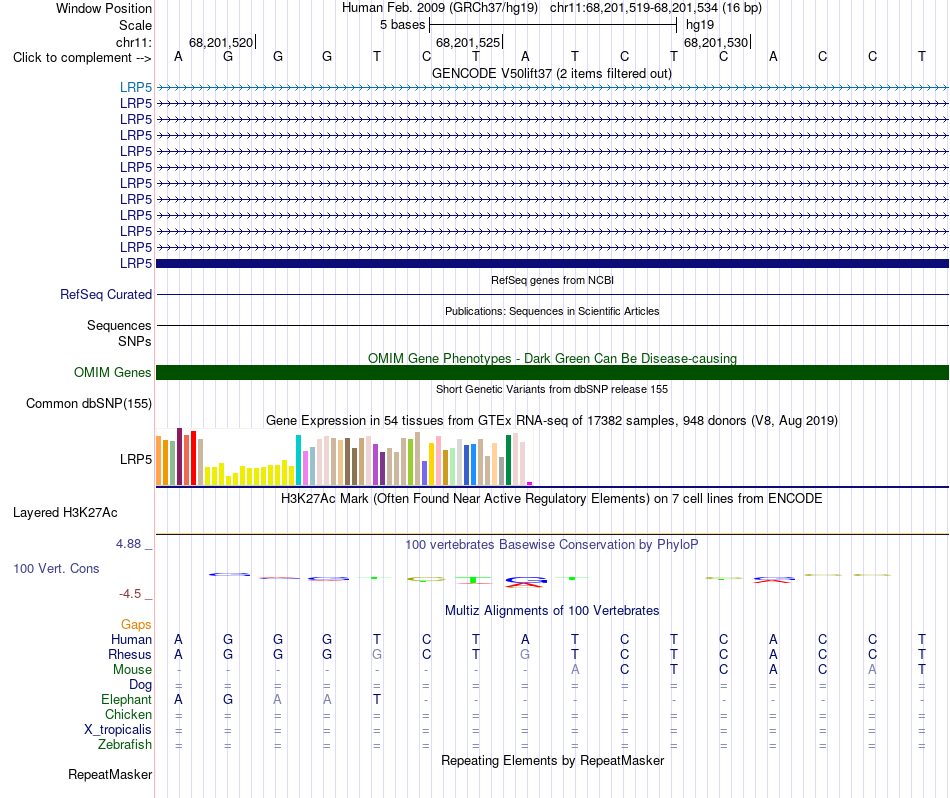
Task: Open the GENCODE V50lift37 track title
Action: (552, 74)
